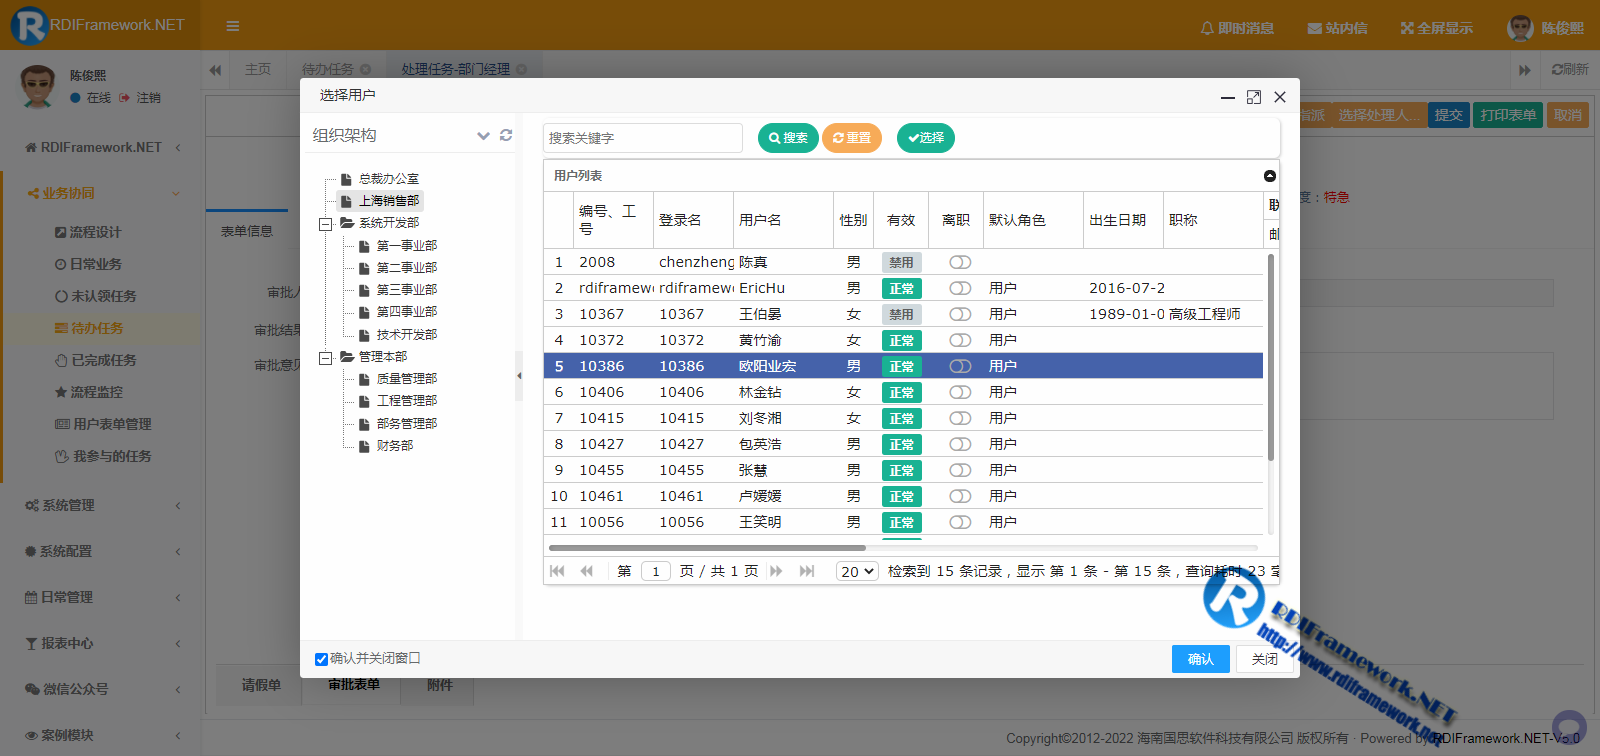Open 流程监控 in sidebar
Screen dimensions: 1600x756
(x=88, y=392)
